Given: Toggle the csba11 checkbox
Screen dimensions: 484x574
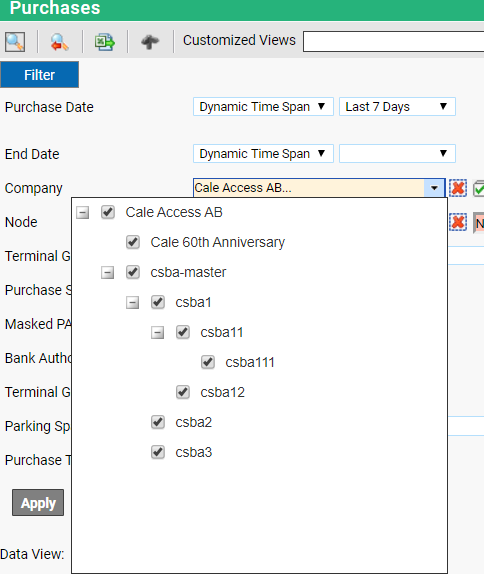Looking at the screenshot, I should [x=183, y=332].
